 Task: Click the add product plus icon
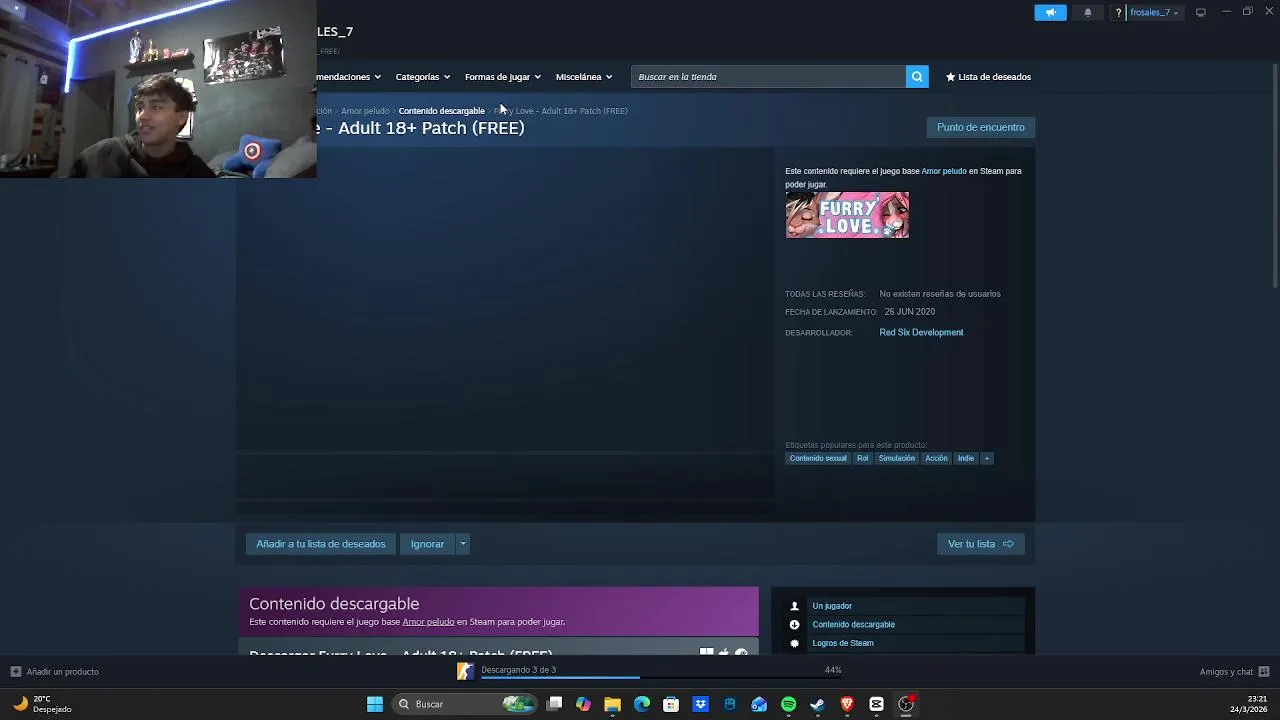click(x=15, y=672)
